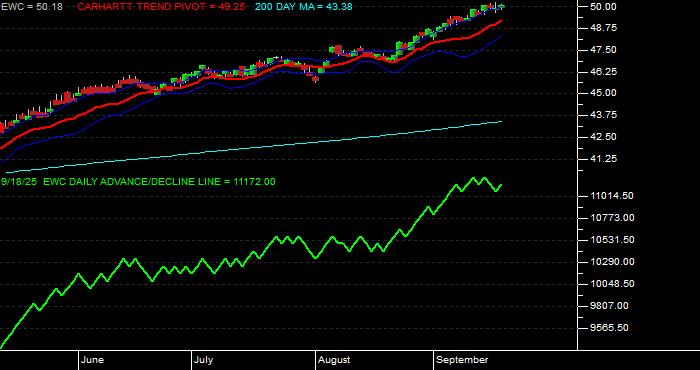The width and height of the screenshot is (700, 370).
Task: Click the 46.25 price axis value
Action: pyautogui.click(x=603, y=71)
